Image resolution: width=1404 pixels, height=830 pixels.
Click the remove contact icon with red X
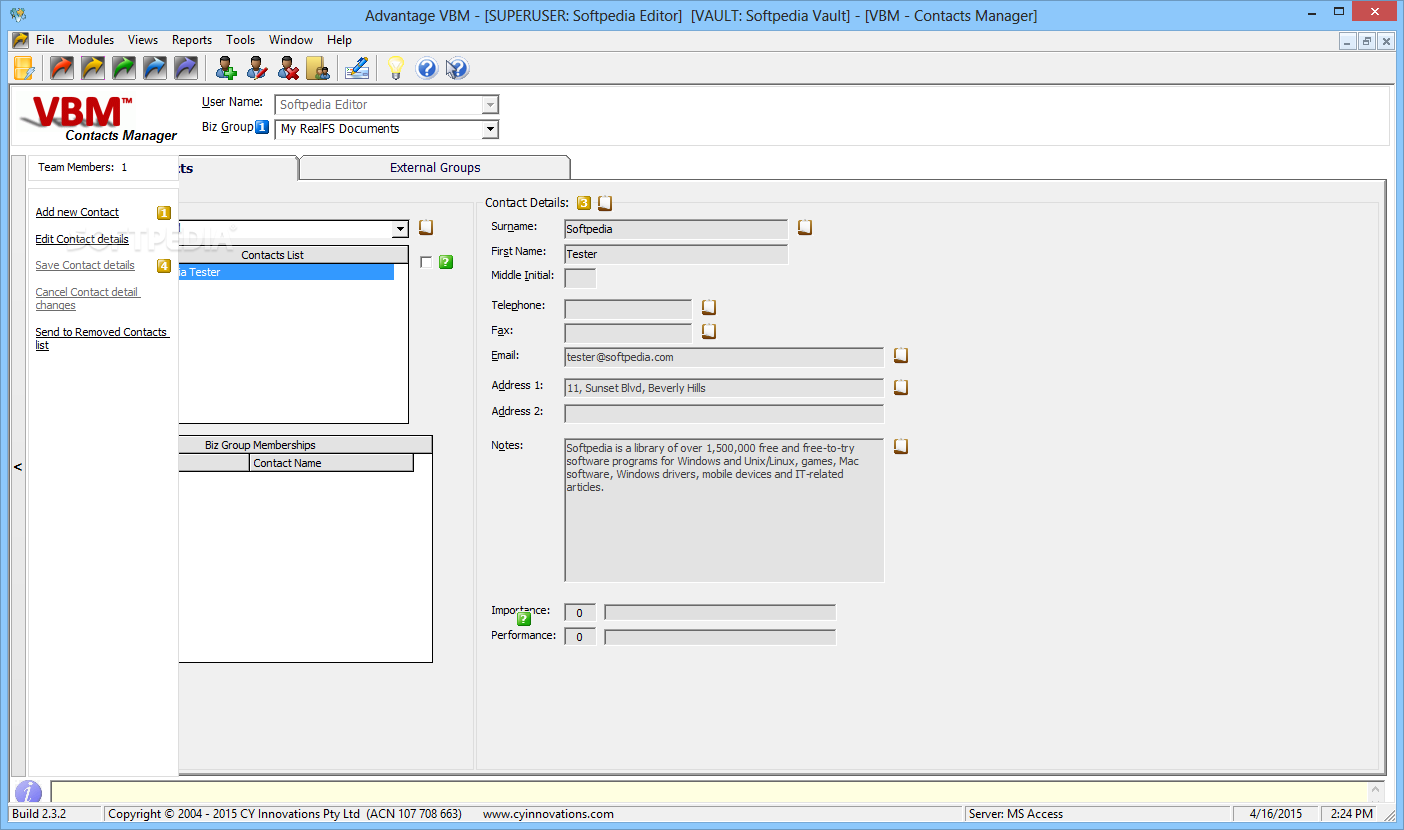click(288, 68)
